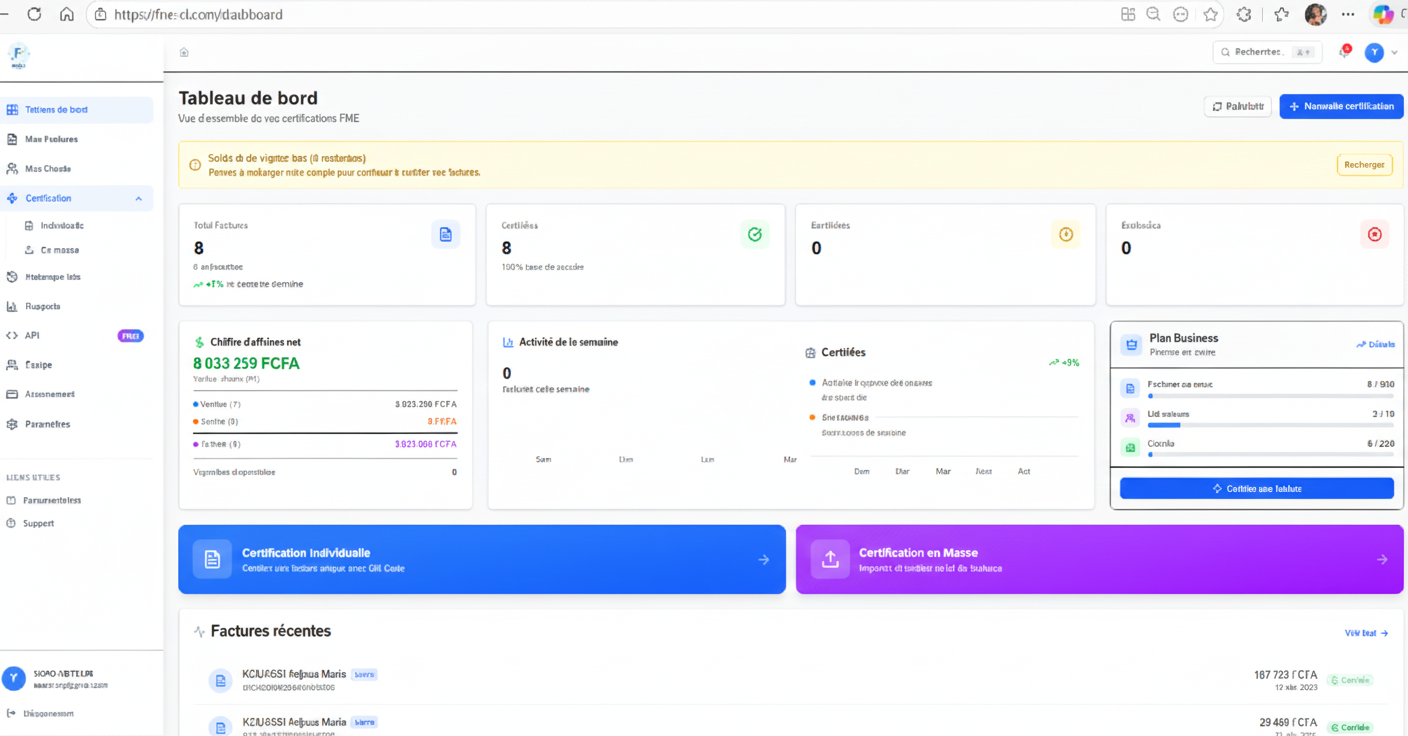Click Recharger in the yellow warning banner

[x=1364, y=165]
